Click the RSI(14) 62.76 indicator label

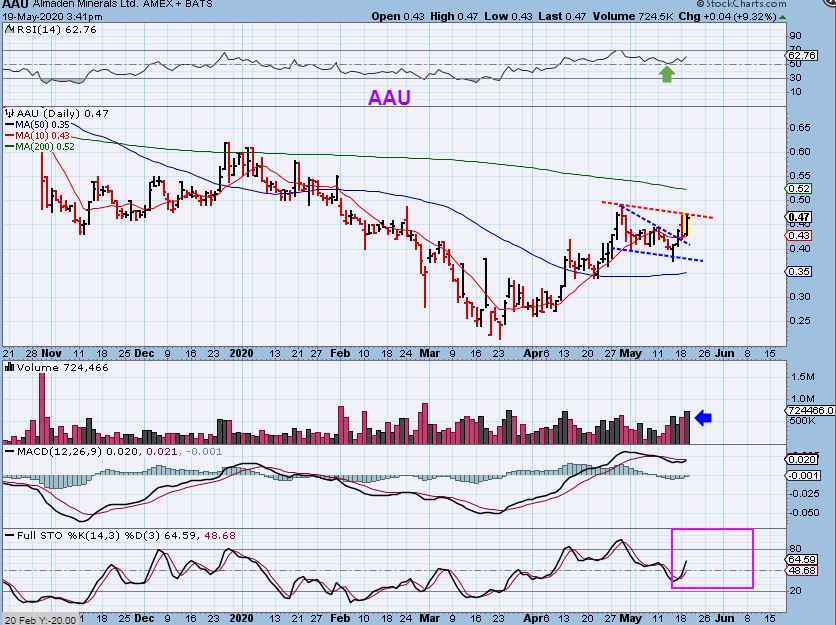pyautogui.click(x=57, y=29)
